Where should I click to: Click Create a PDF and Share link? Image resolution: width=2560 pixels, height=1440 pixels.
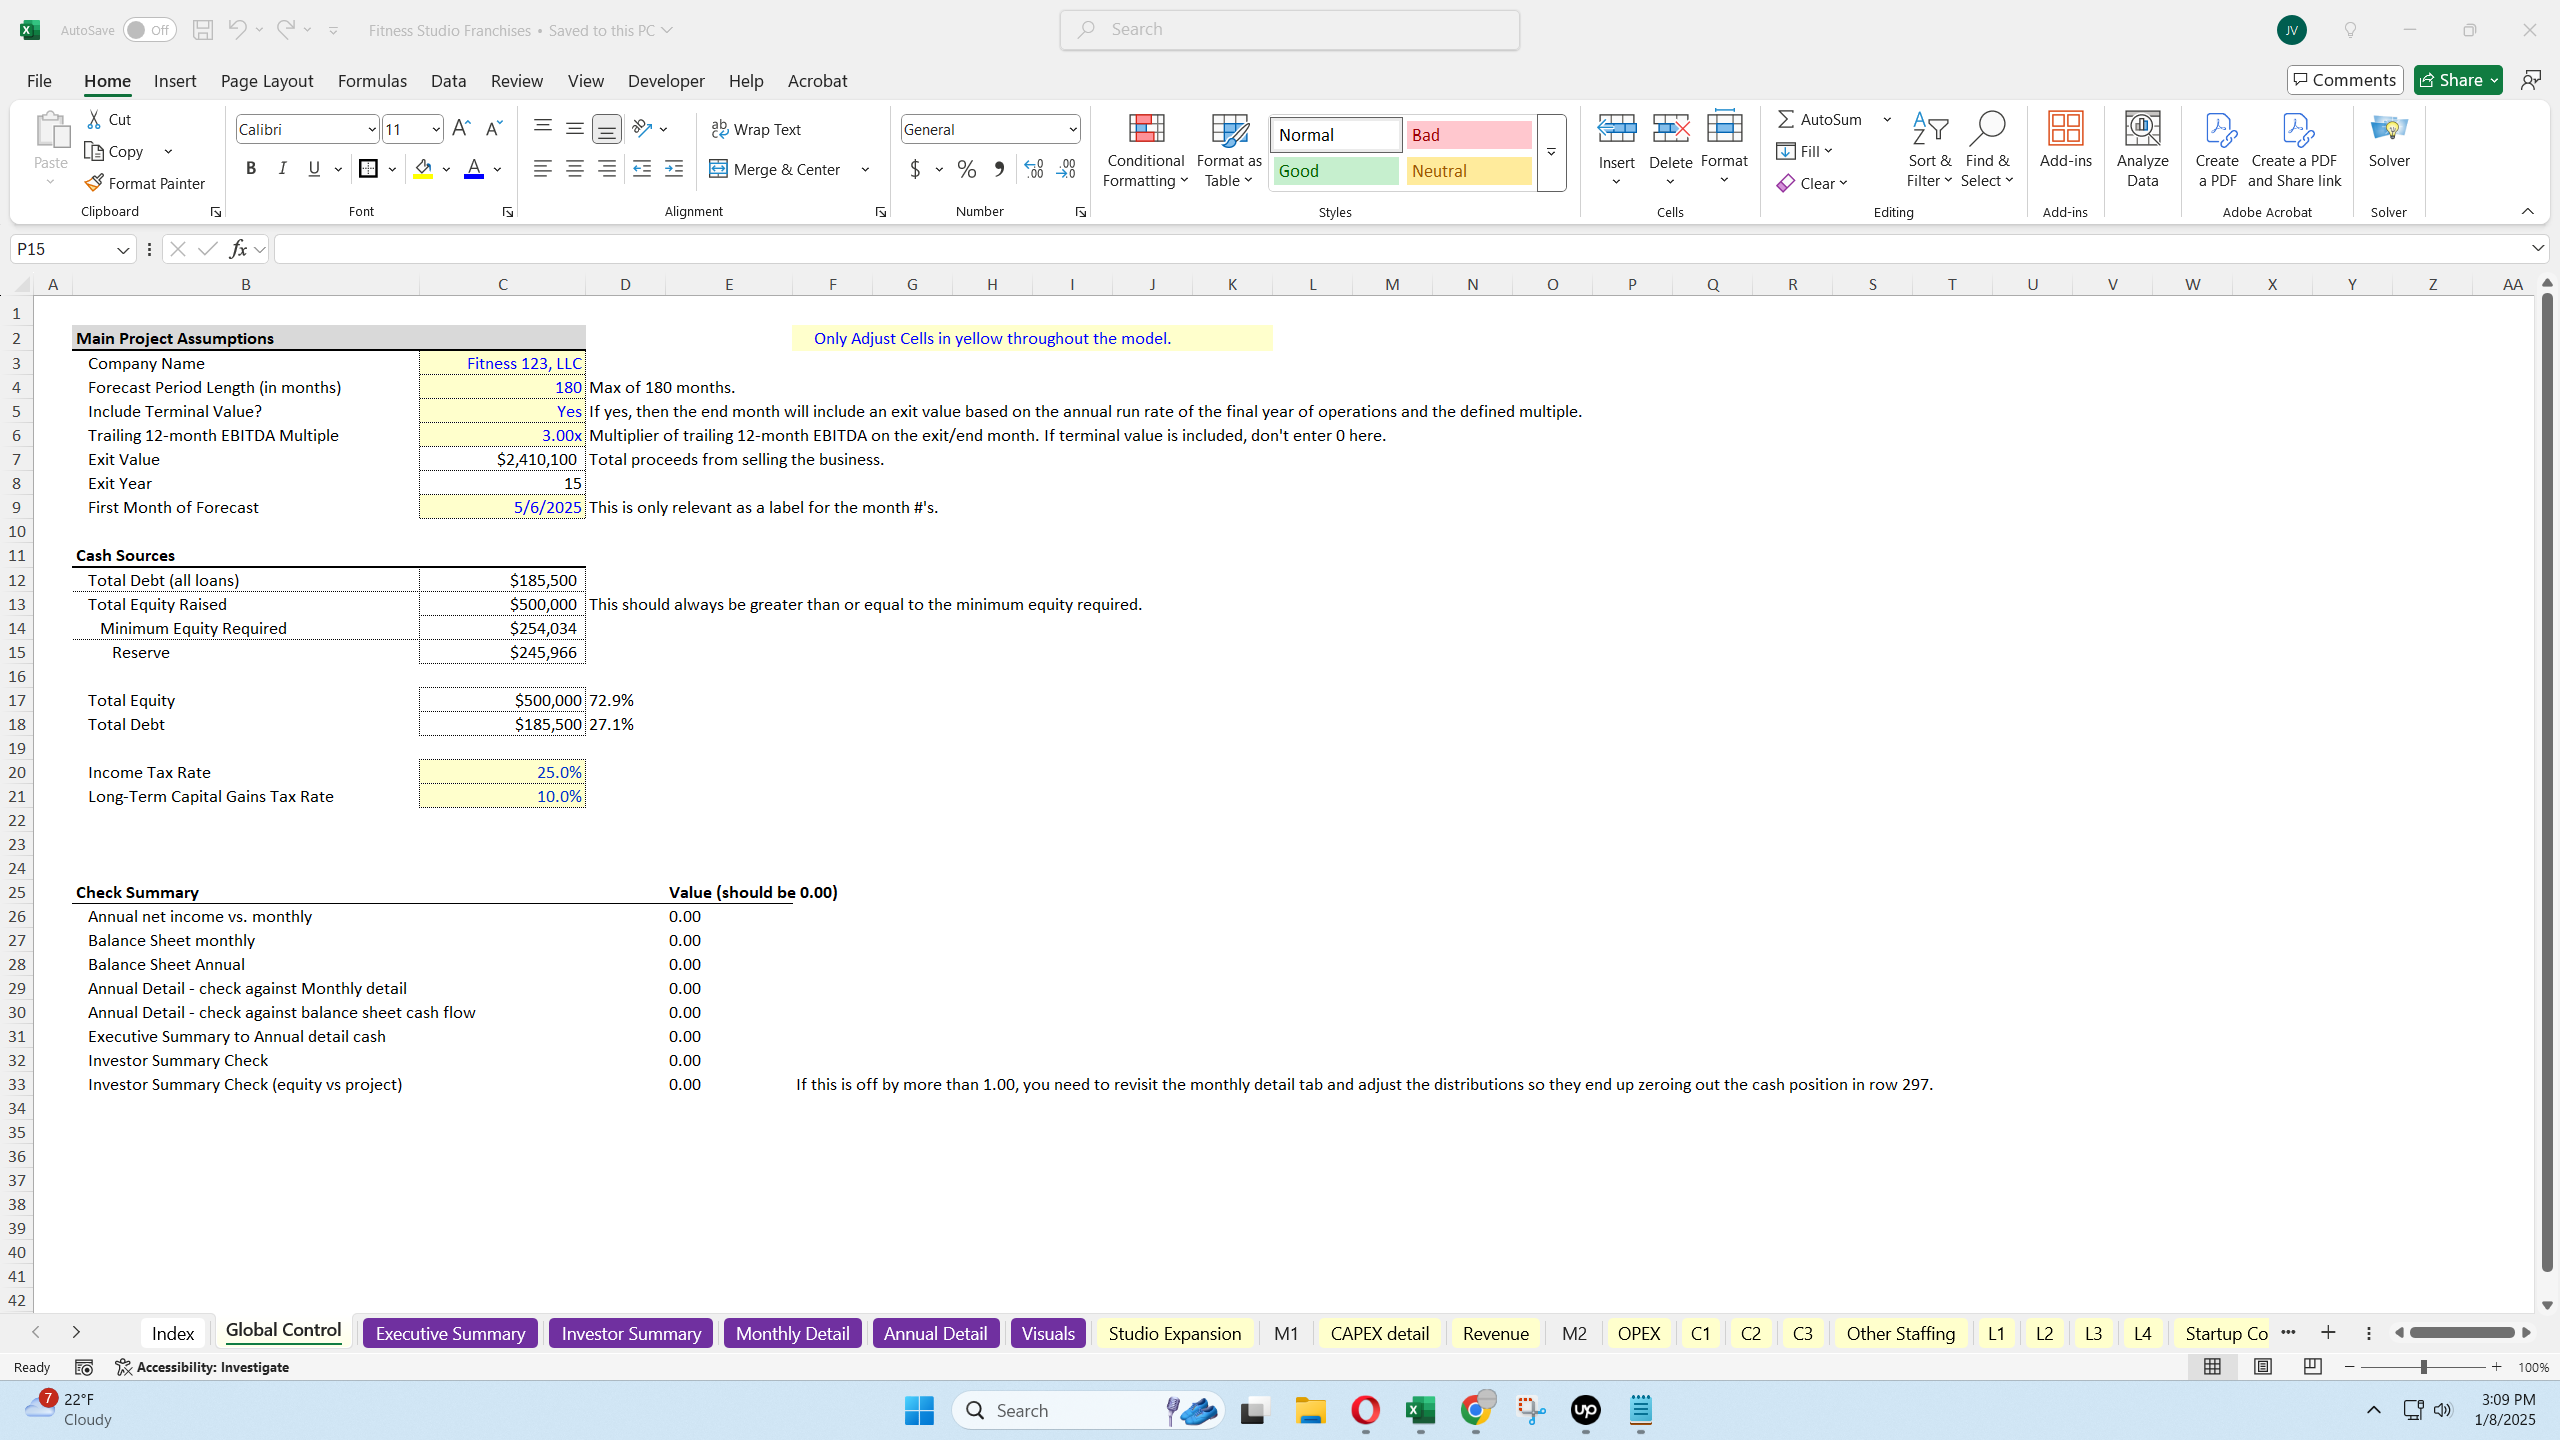(2295, 150)
